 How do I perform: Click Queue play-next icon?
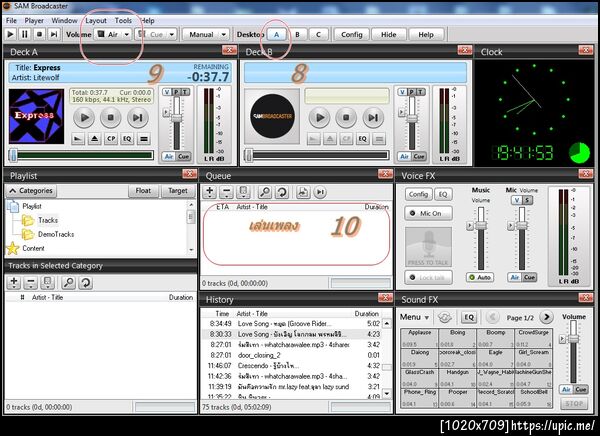[320, 192]
